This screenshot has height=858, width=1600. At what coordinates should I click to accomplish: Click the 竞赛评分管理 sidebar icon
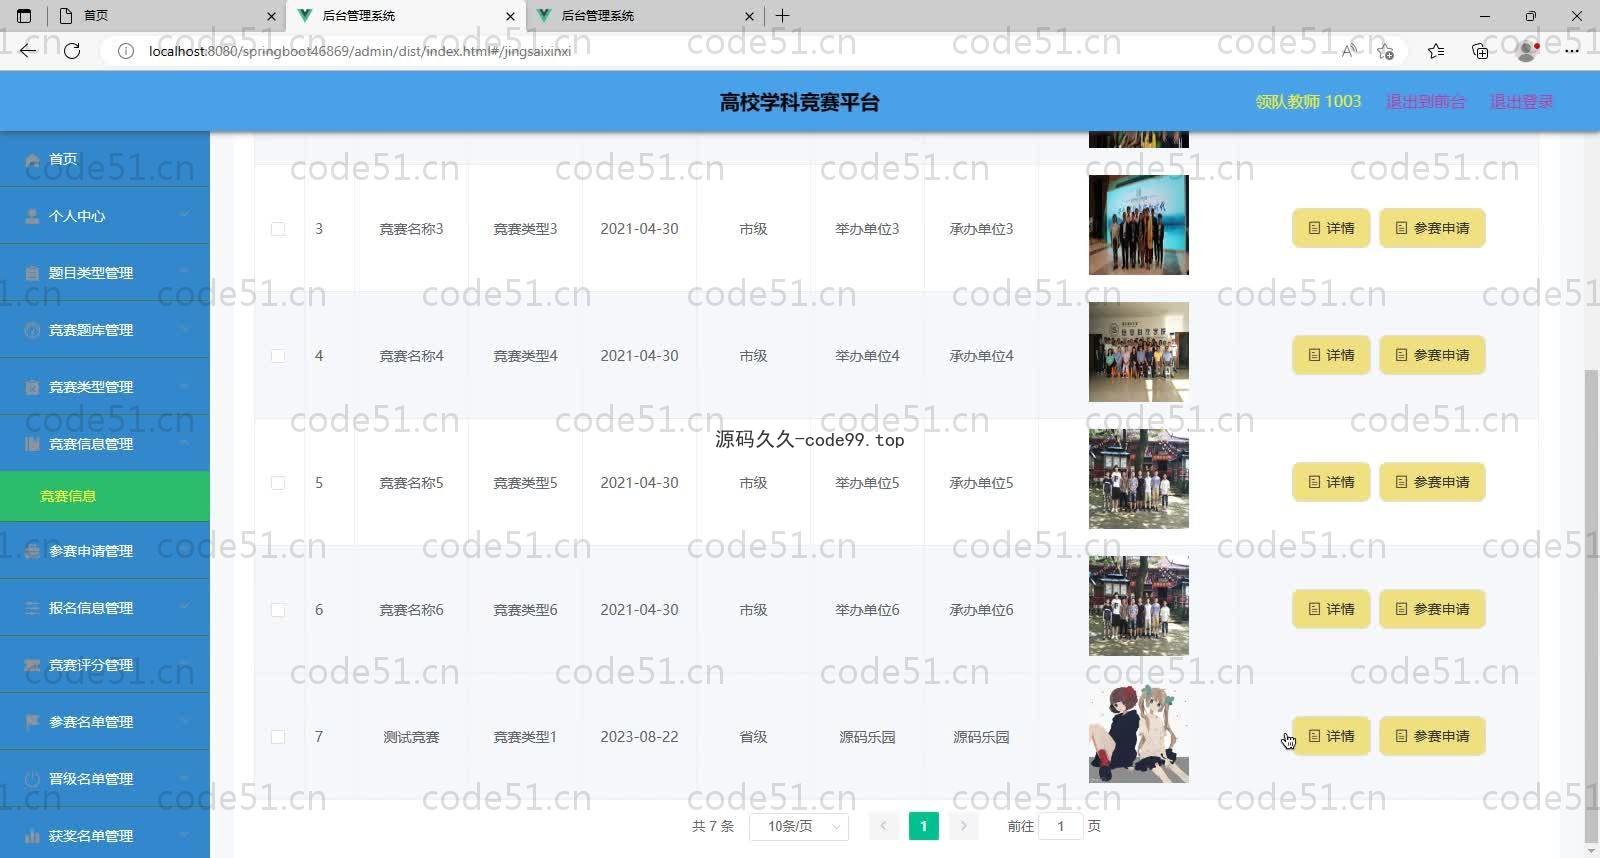point(32,665)
